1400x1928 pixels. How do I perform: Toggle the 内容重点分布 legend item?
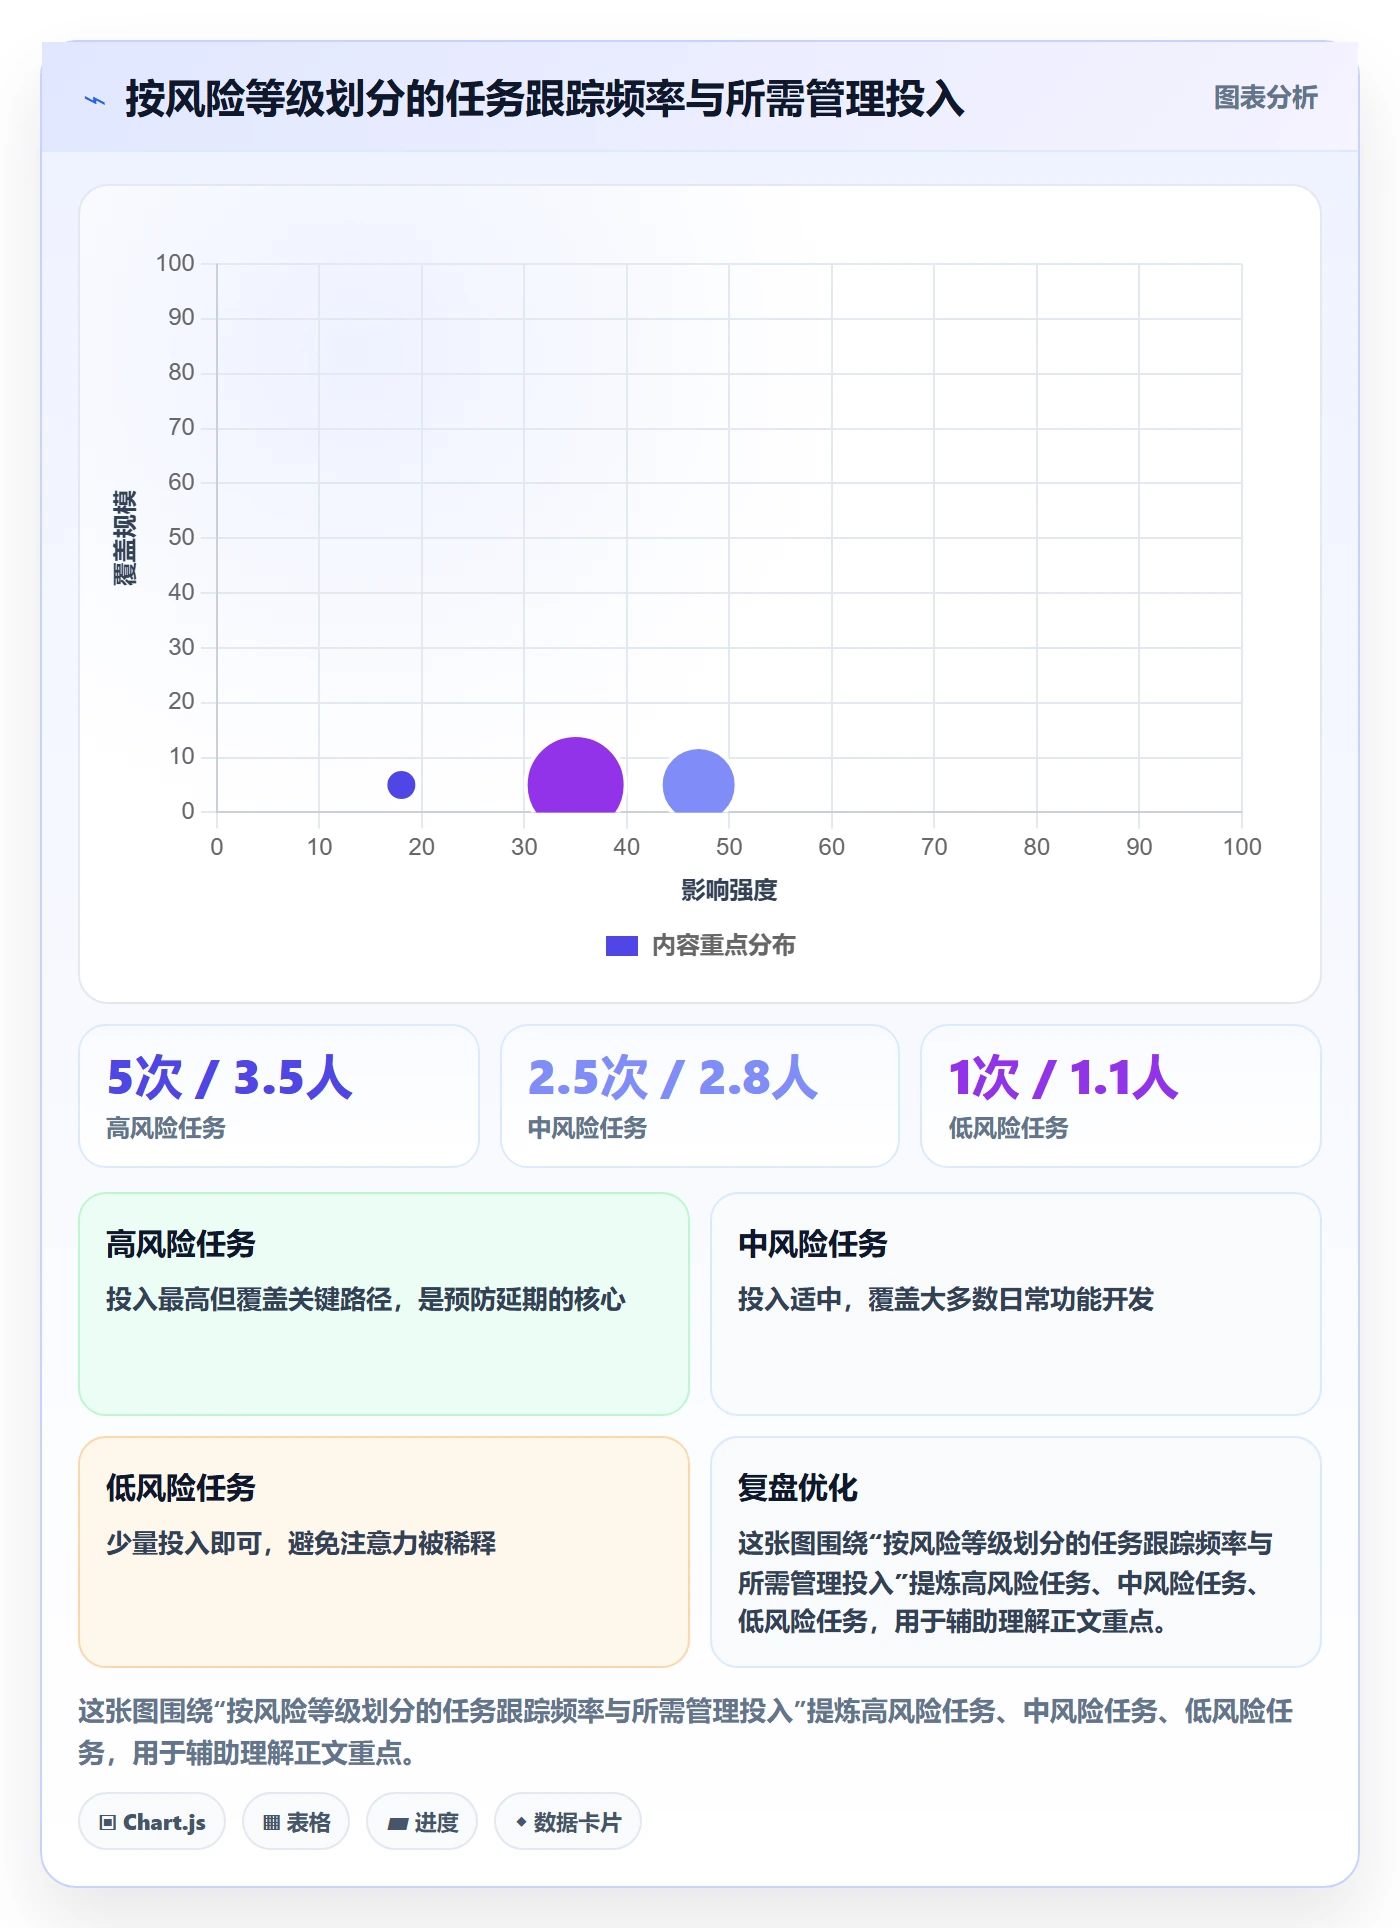[x=700, y=945]
